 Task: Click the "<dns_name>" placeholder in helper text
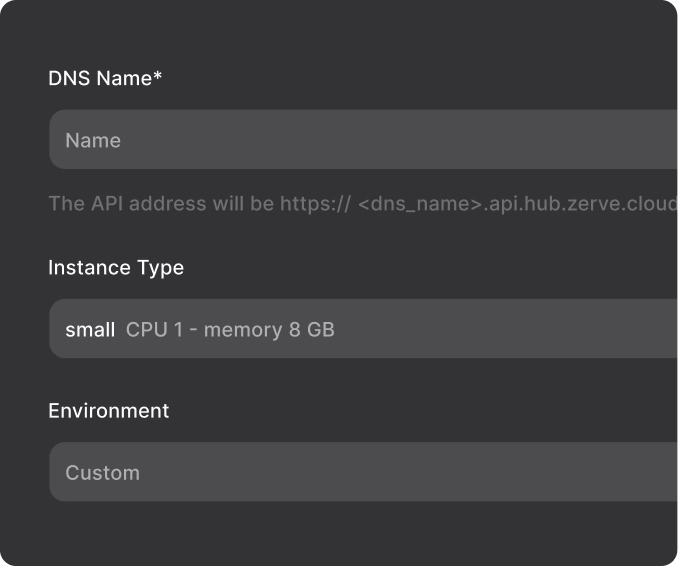420,204
